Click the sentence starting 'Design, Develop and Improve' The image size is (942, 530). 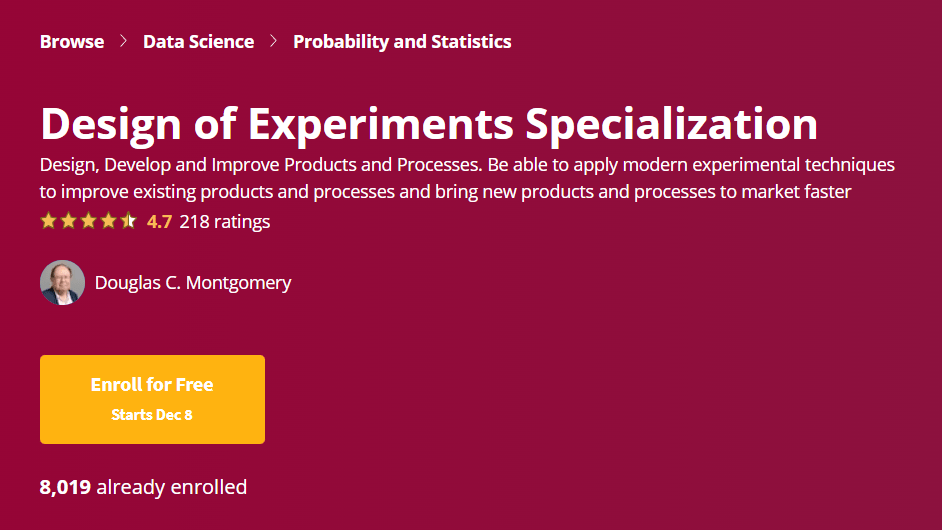tap(261, 165)
